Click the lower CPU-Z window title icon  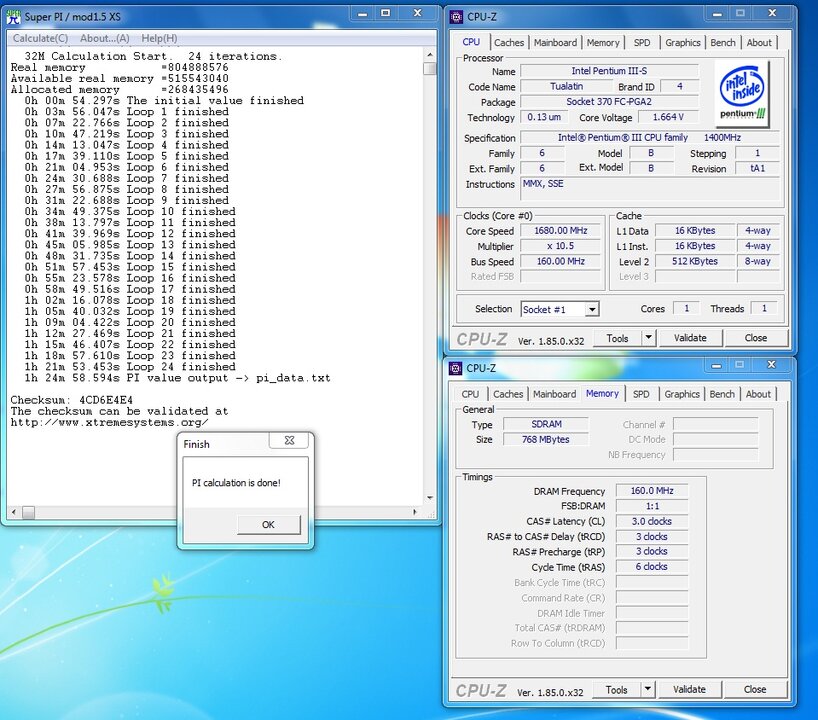[455, 368]
